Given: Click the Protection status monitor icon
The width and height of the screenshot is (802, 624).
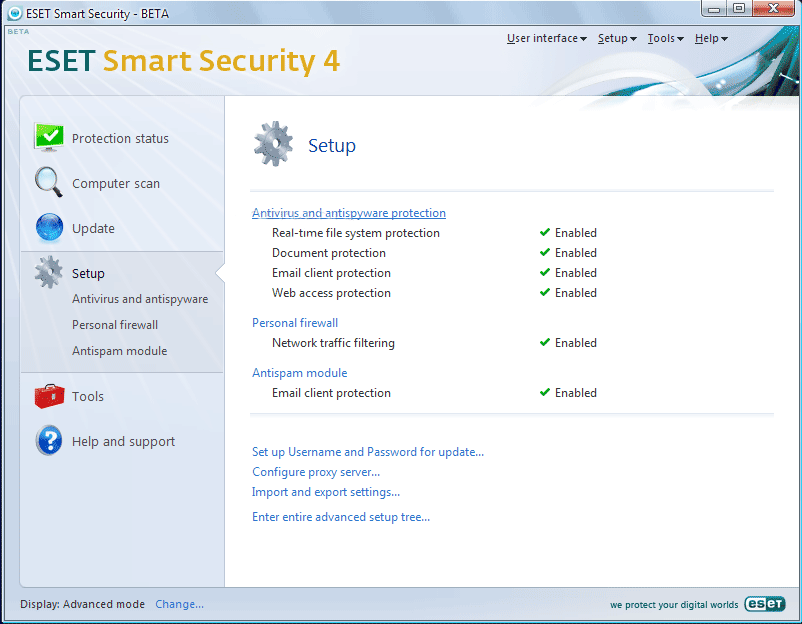Looking at the screenshot, I should click(x=49, y=137).
